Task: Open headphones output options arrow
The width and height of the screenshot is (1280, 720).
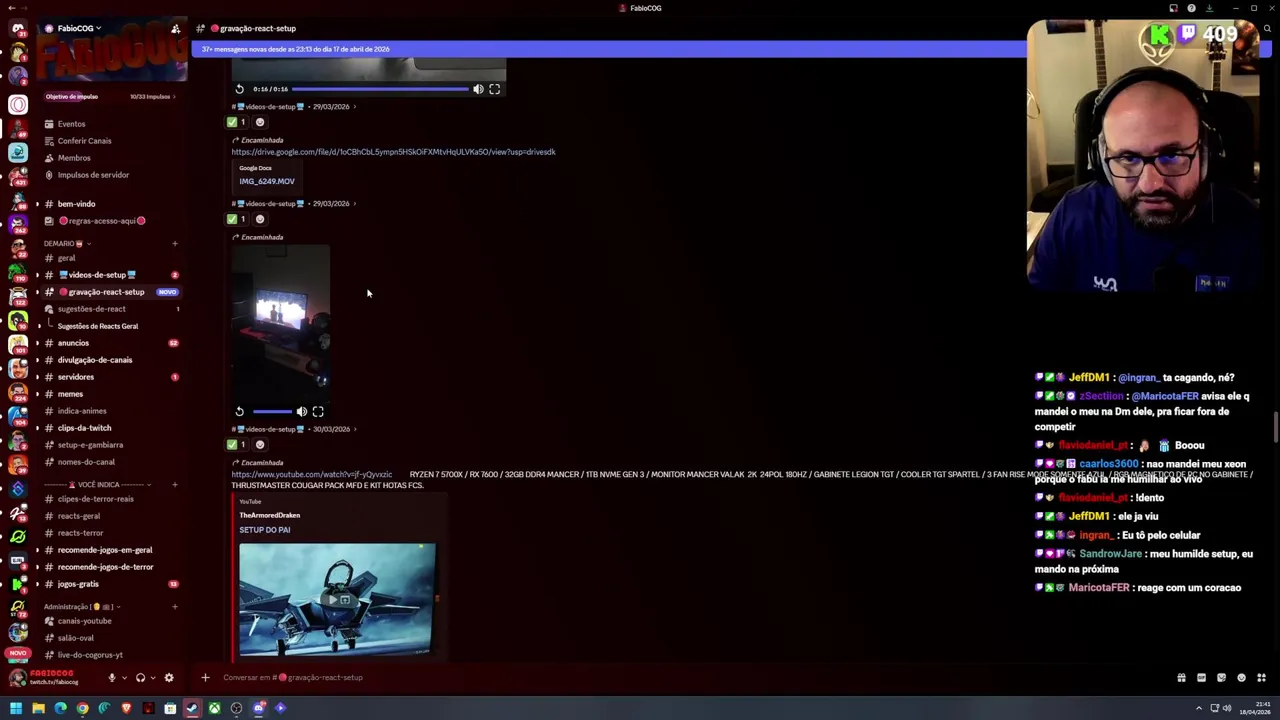Action: (x=152, y=678)
